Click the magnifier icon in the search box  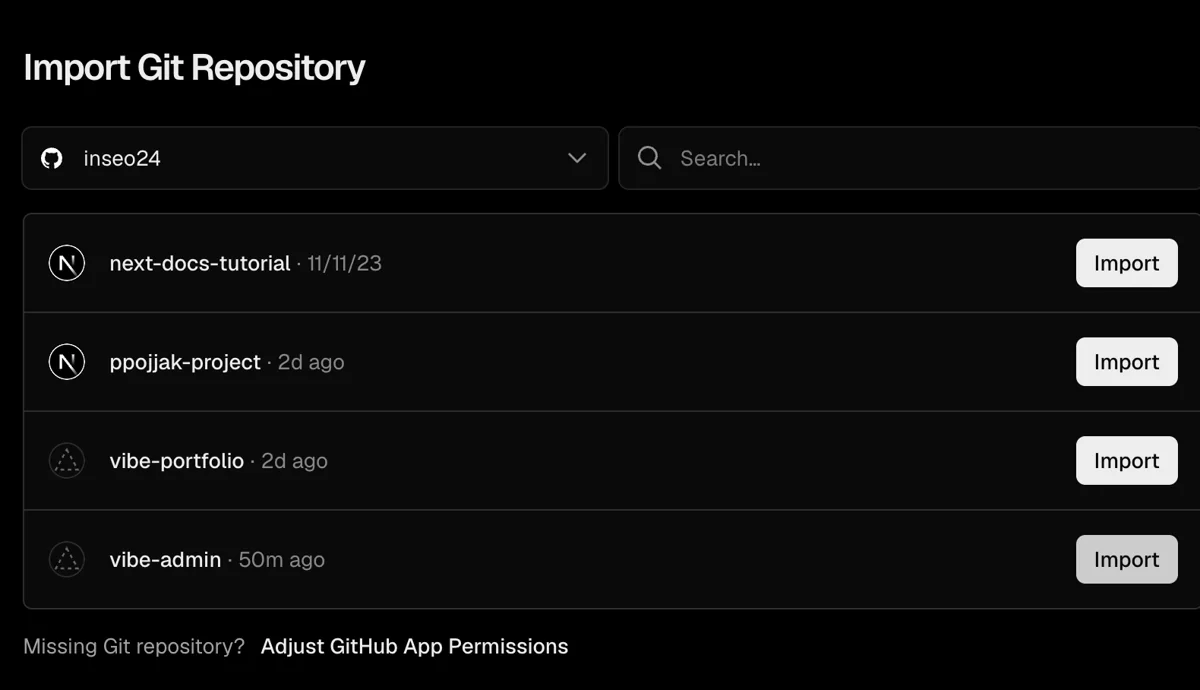pyautogui.click(x=650, y=158)
